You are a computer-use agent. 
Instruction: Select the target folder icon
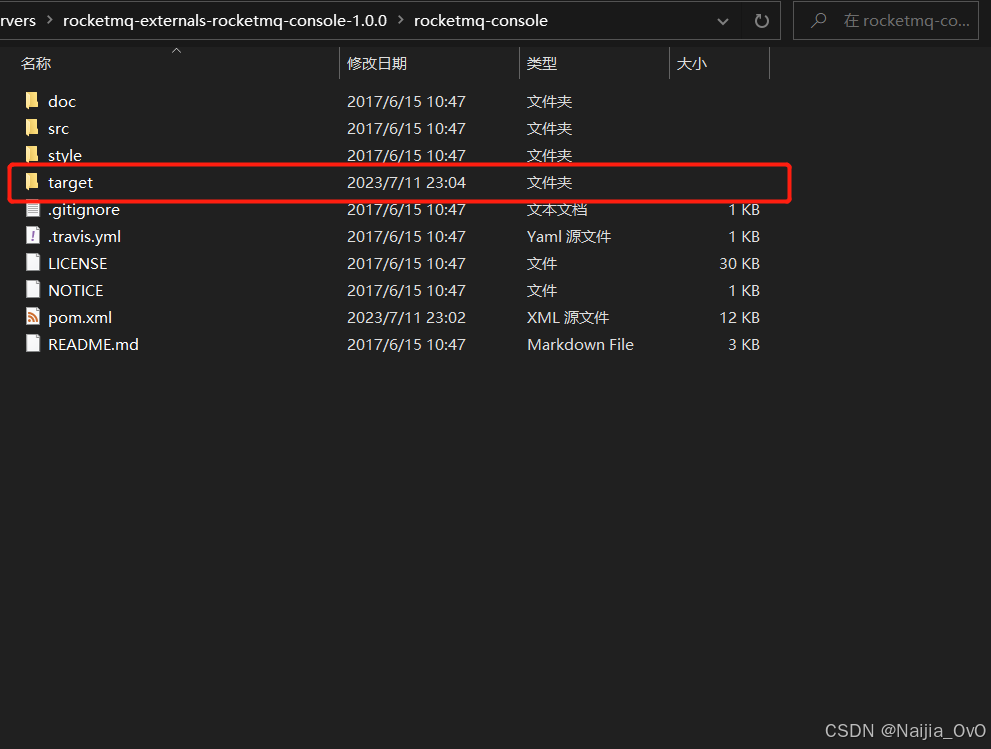pos(32,182)
